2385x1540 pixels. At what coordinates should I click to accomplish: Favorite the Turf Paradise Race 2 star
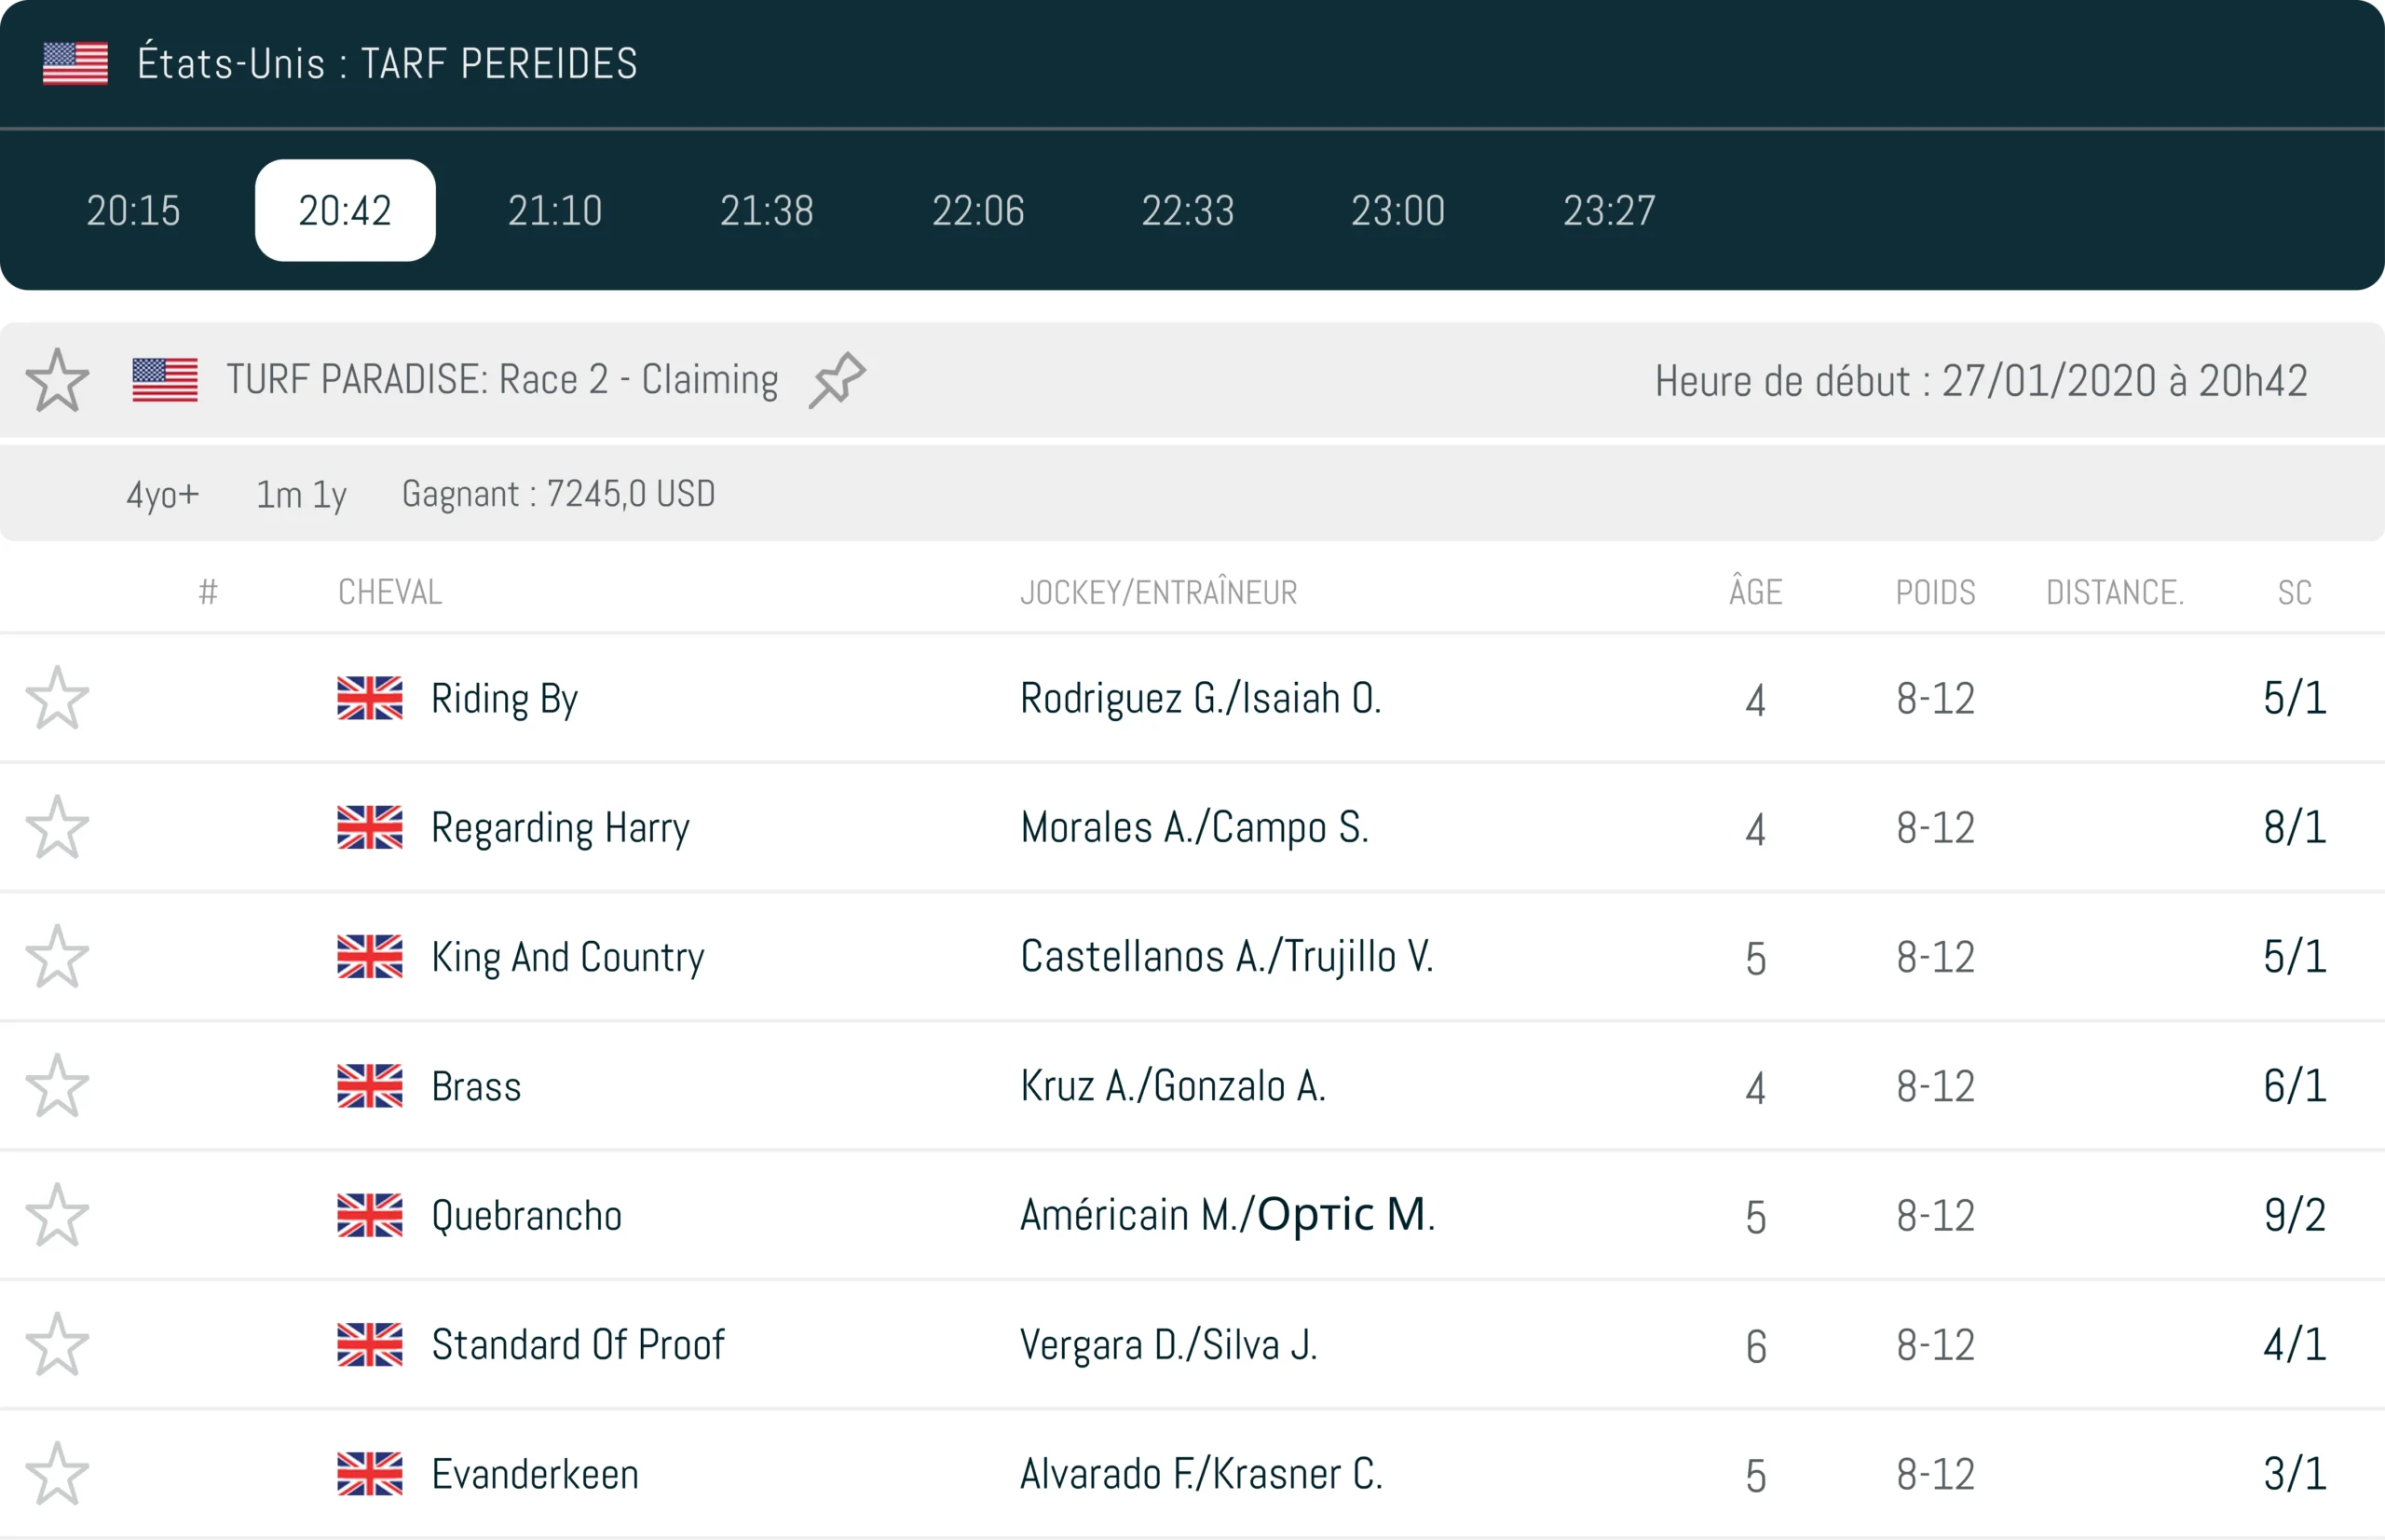[x=57, y=381]
